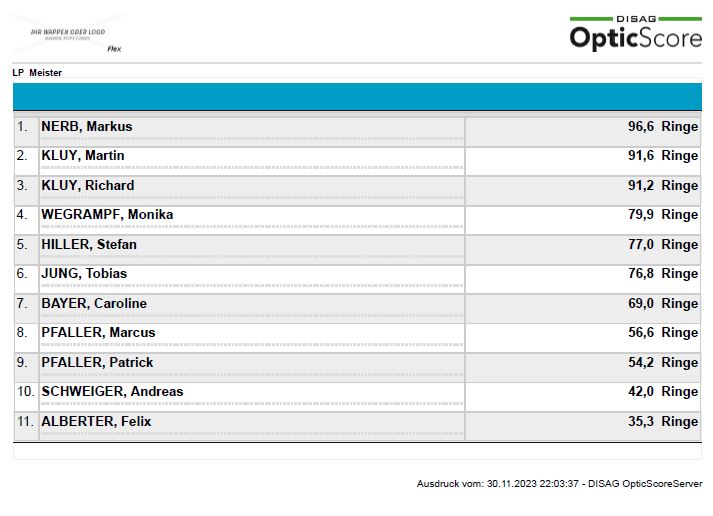Choose the JUNG, Tobias entry

[x=84, y=274]
